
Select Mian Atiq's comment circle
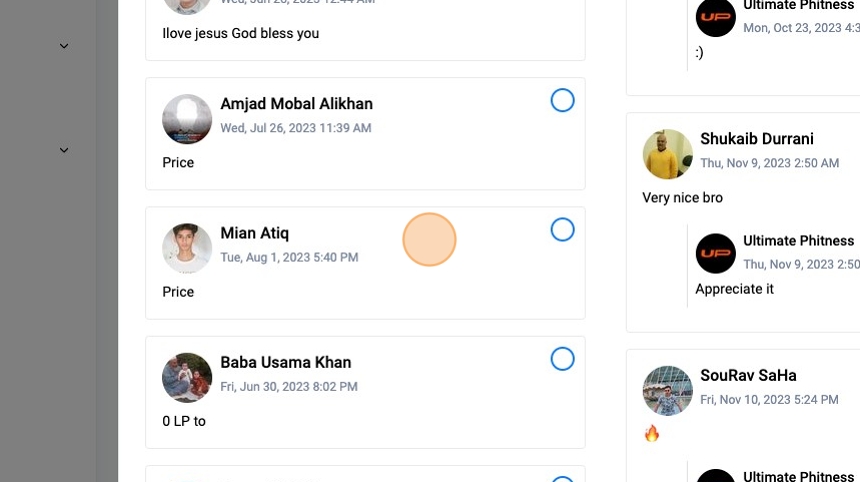[563, 230]
